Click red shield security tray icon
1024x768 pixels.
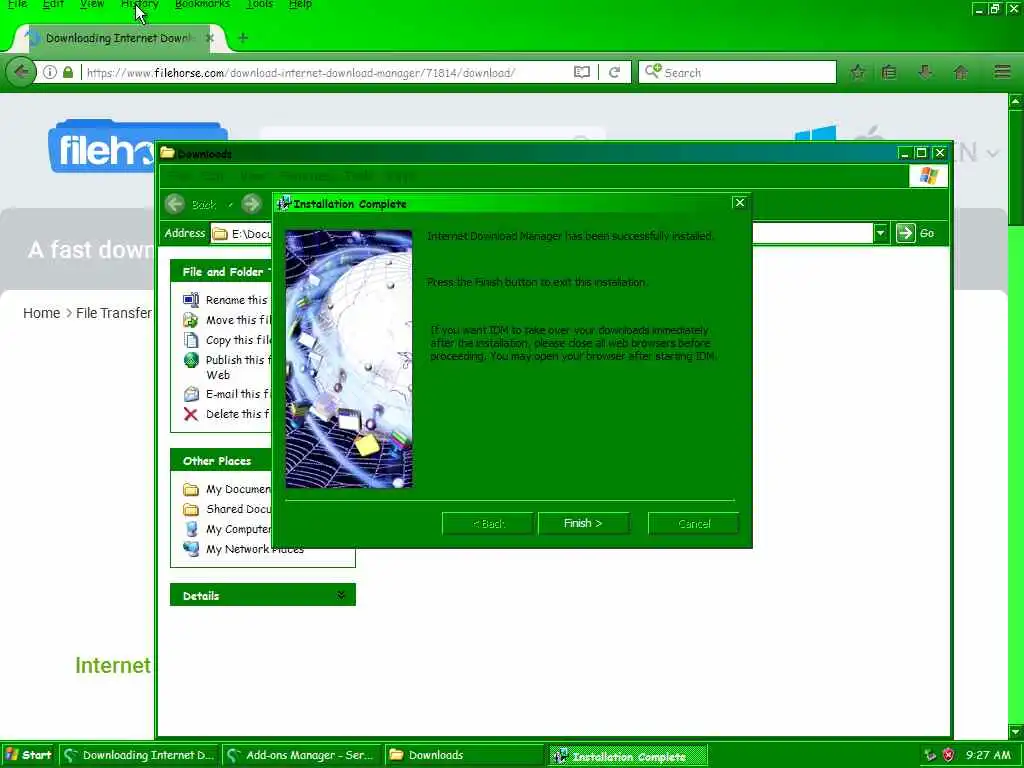pos(949,756)
